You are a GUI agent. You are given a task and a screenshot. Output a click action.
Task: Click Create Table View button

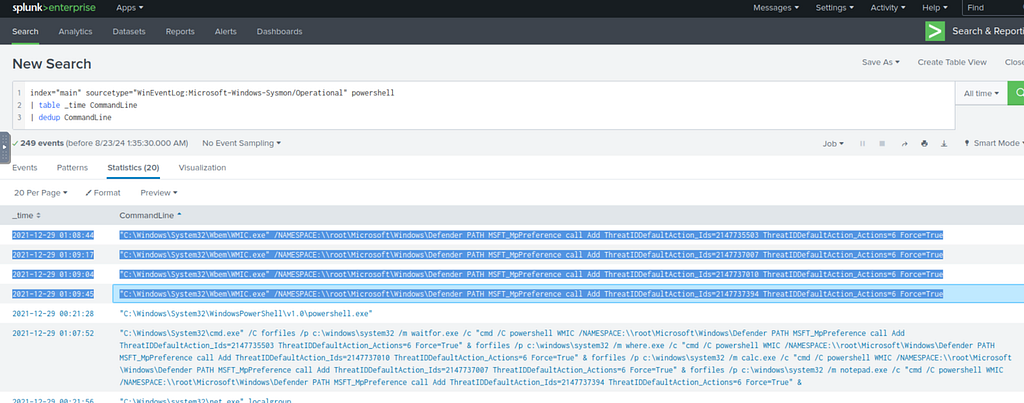(952, 62)
